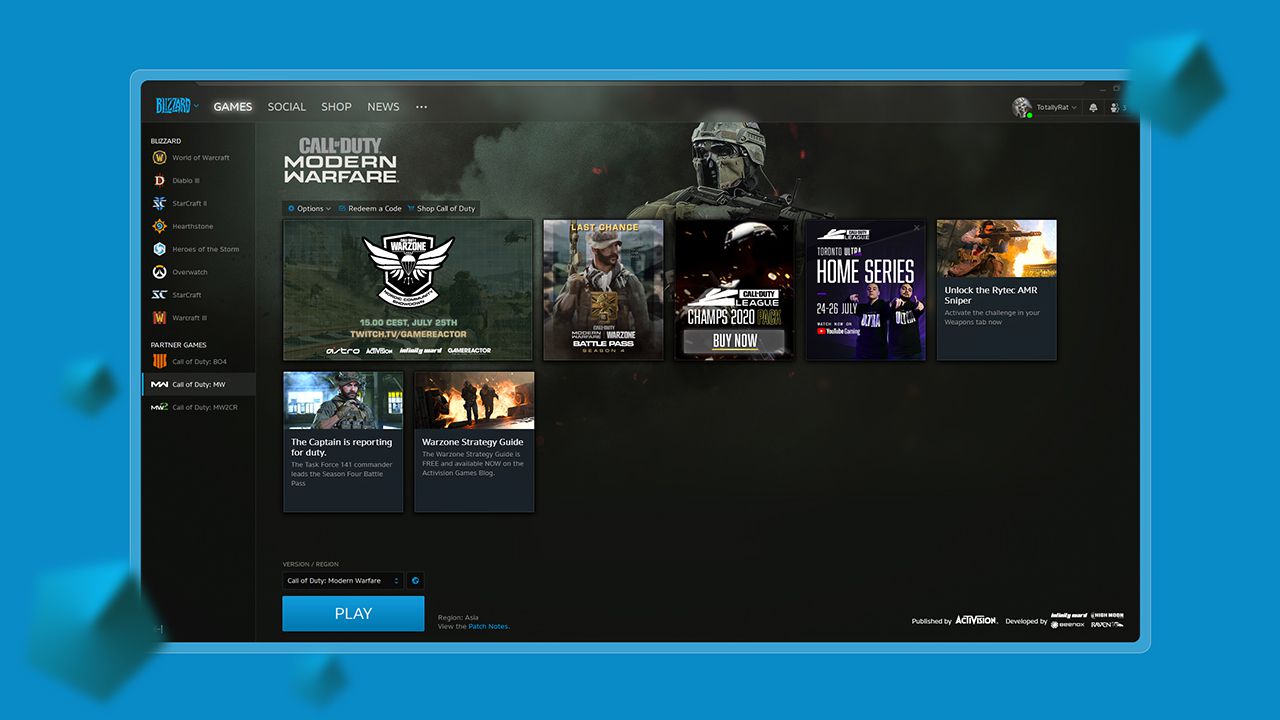1280x720 pixels.
Task: Choose the StarCraft II icon in sidebar
Action: click(x=159, y=203)
